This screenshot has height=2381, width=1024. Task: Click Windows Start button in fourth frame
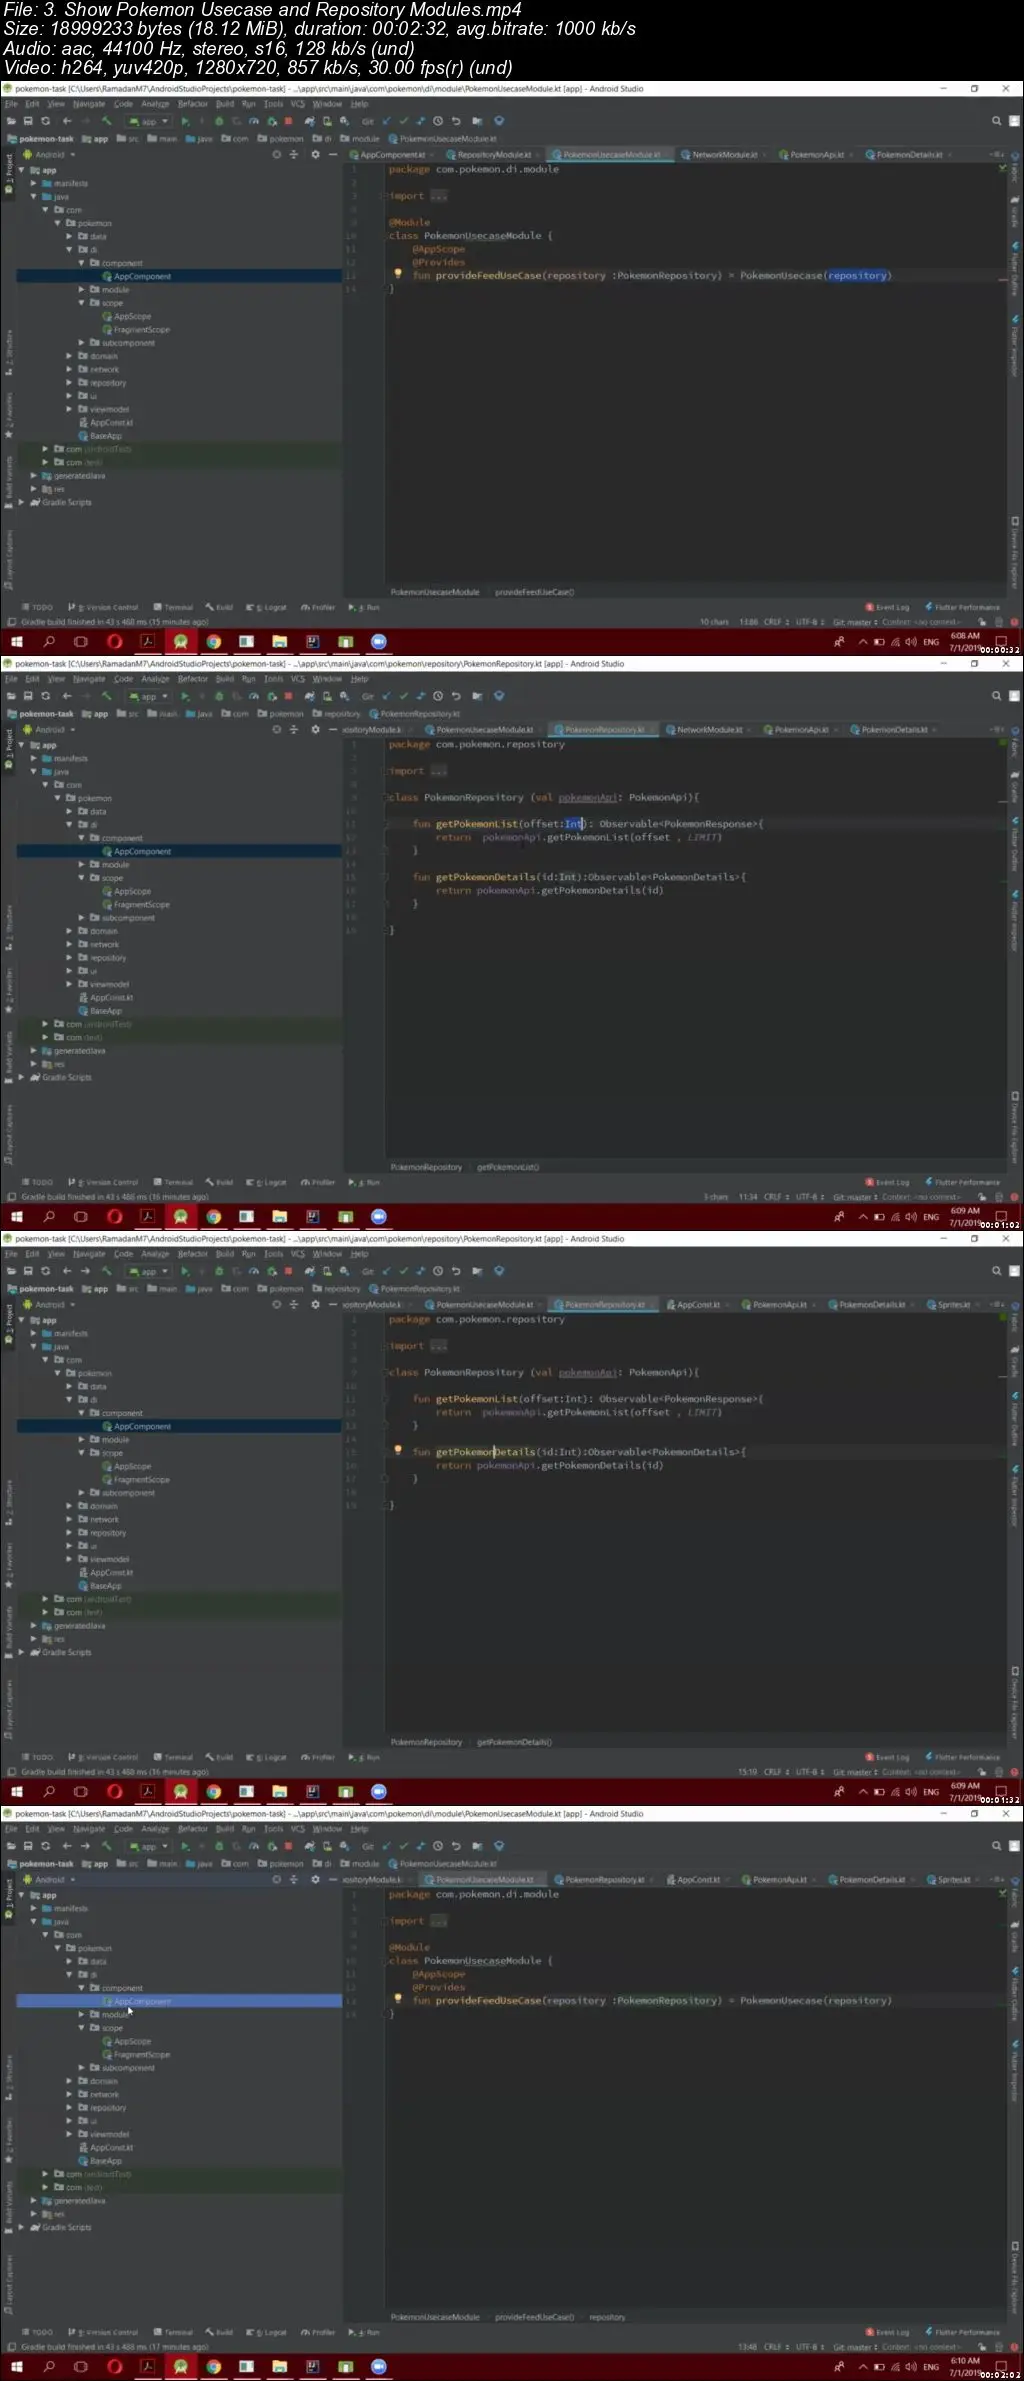tap(17, 2367)
